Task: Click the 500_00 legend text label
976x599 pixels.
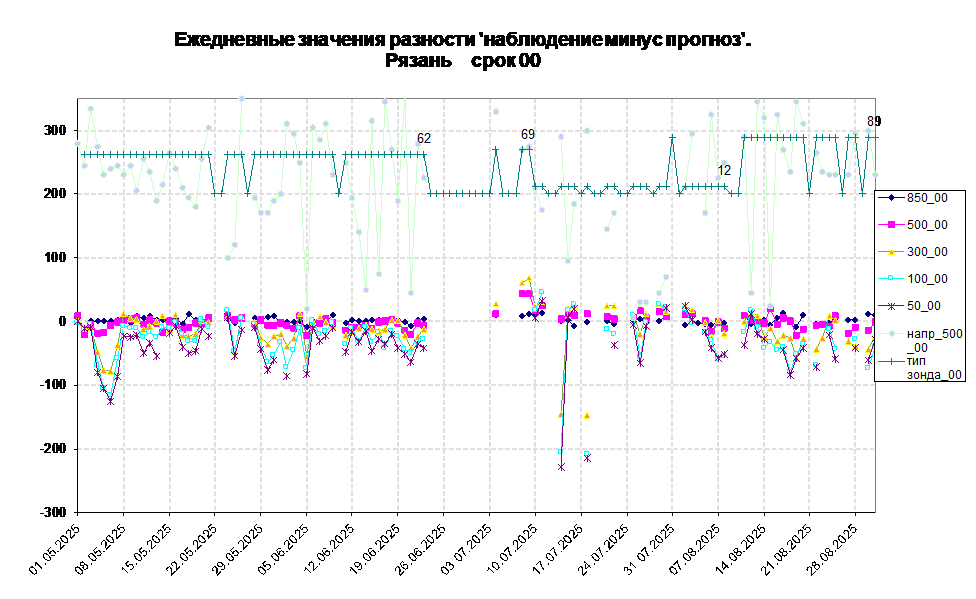Action: coord(927,225)
